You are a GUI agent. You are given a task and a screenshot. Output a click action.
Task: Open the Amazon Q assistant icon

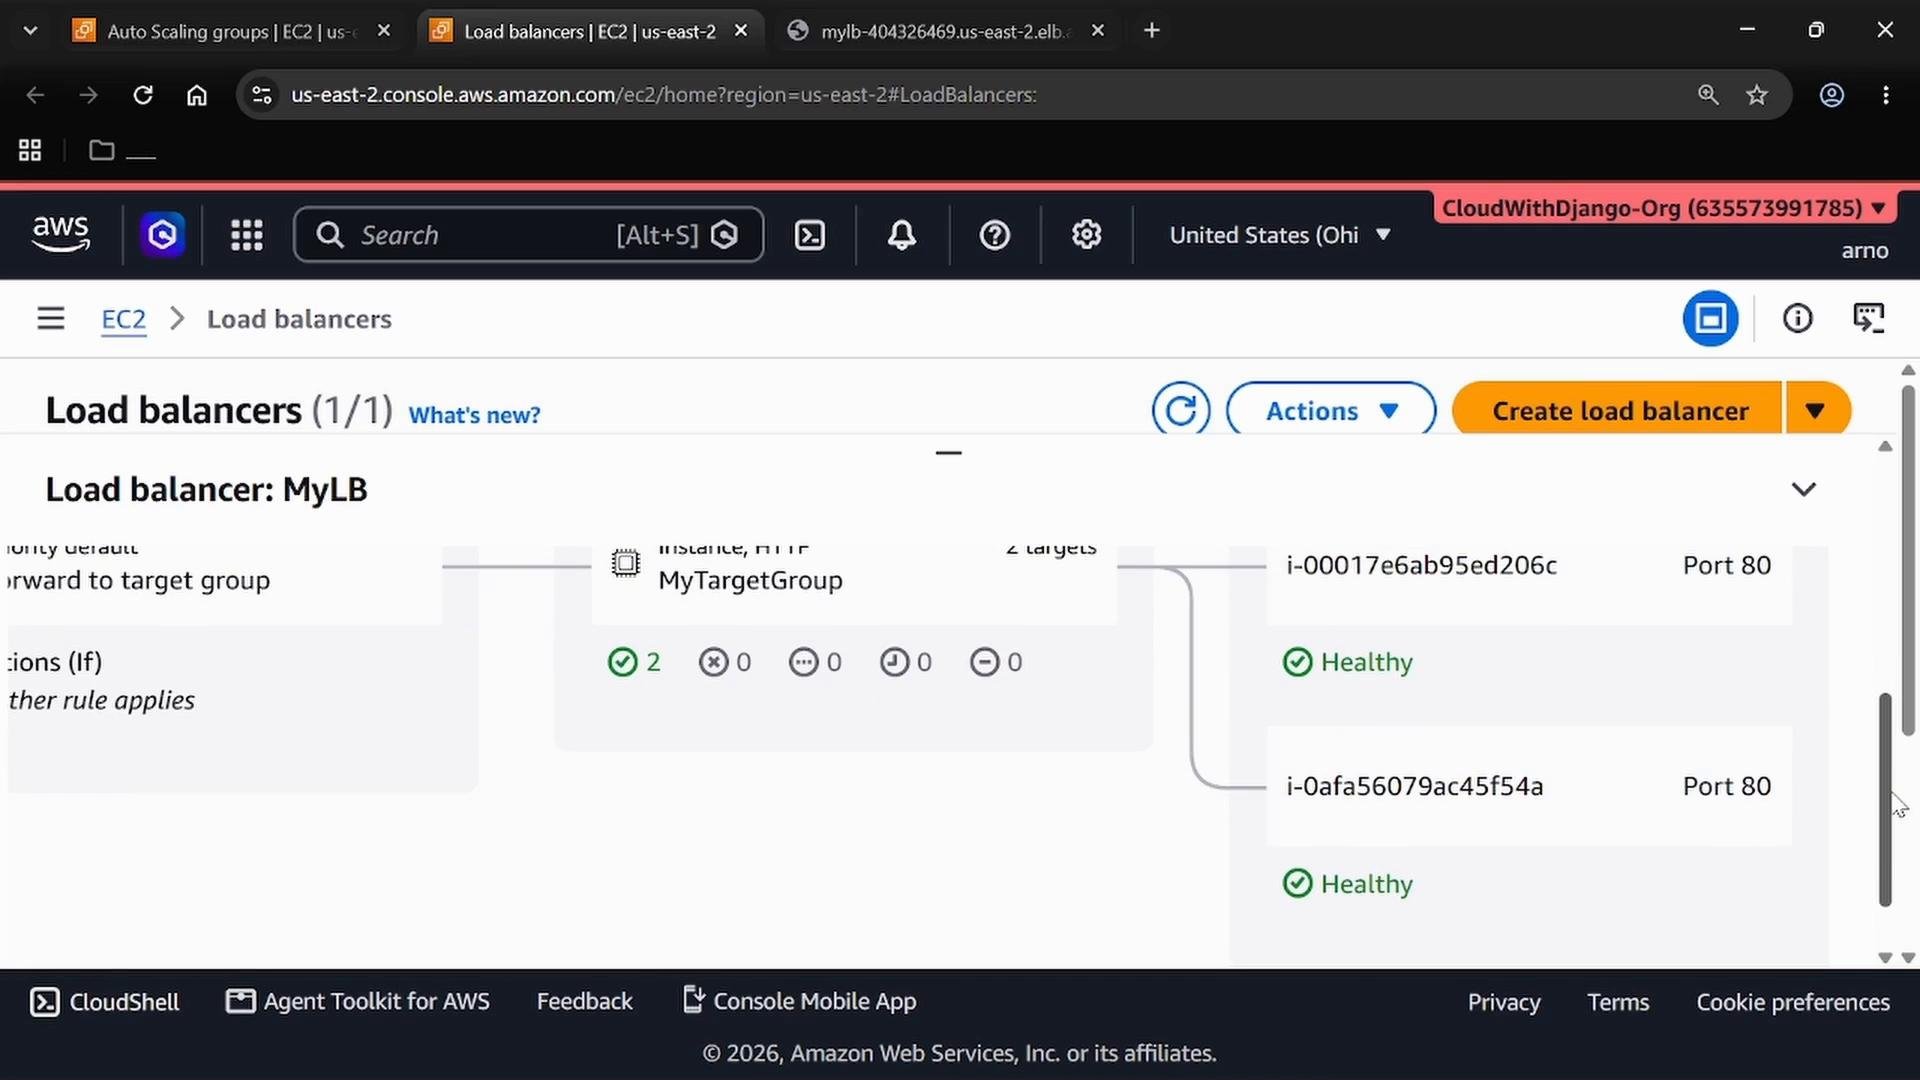(162, 235)
